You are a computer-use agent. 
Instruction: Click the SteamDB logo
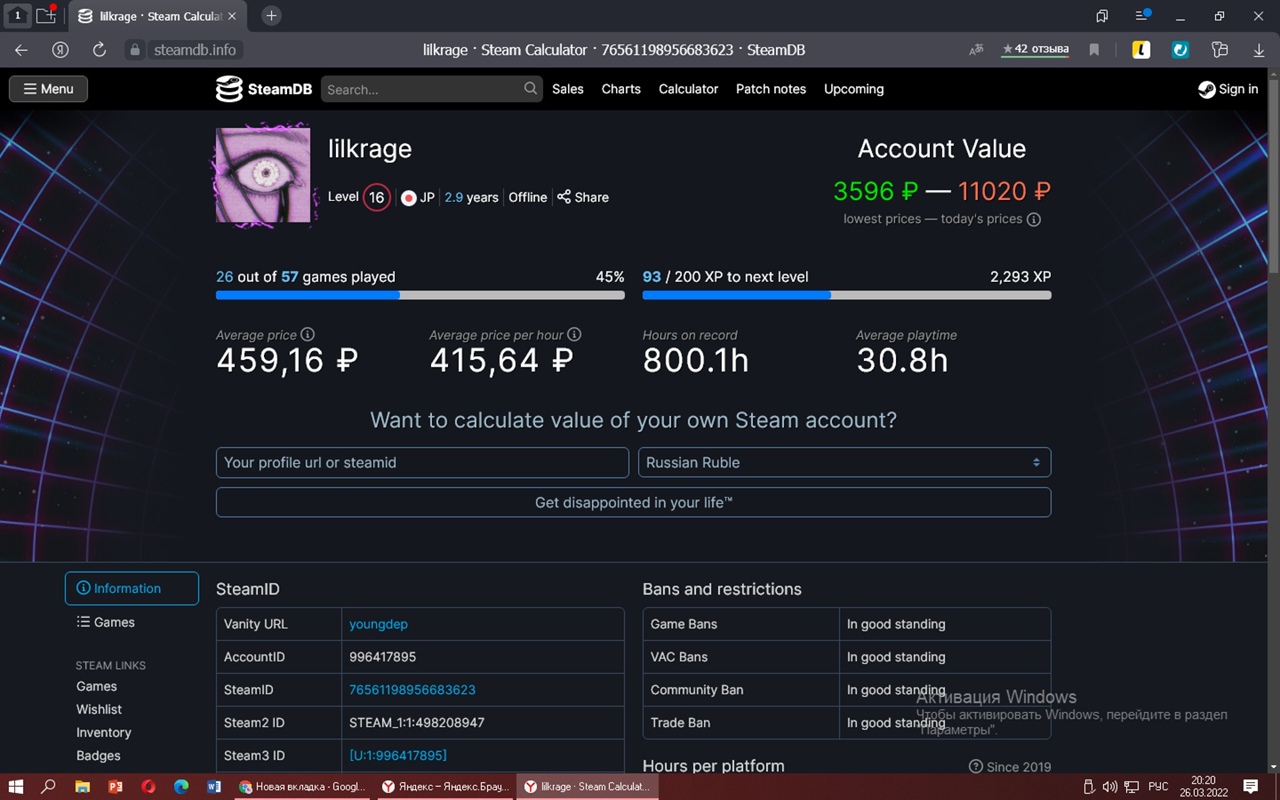[264, 89]
